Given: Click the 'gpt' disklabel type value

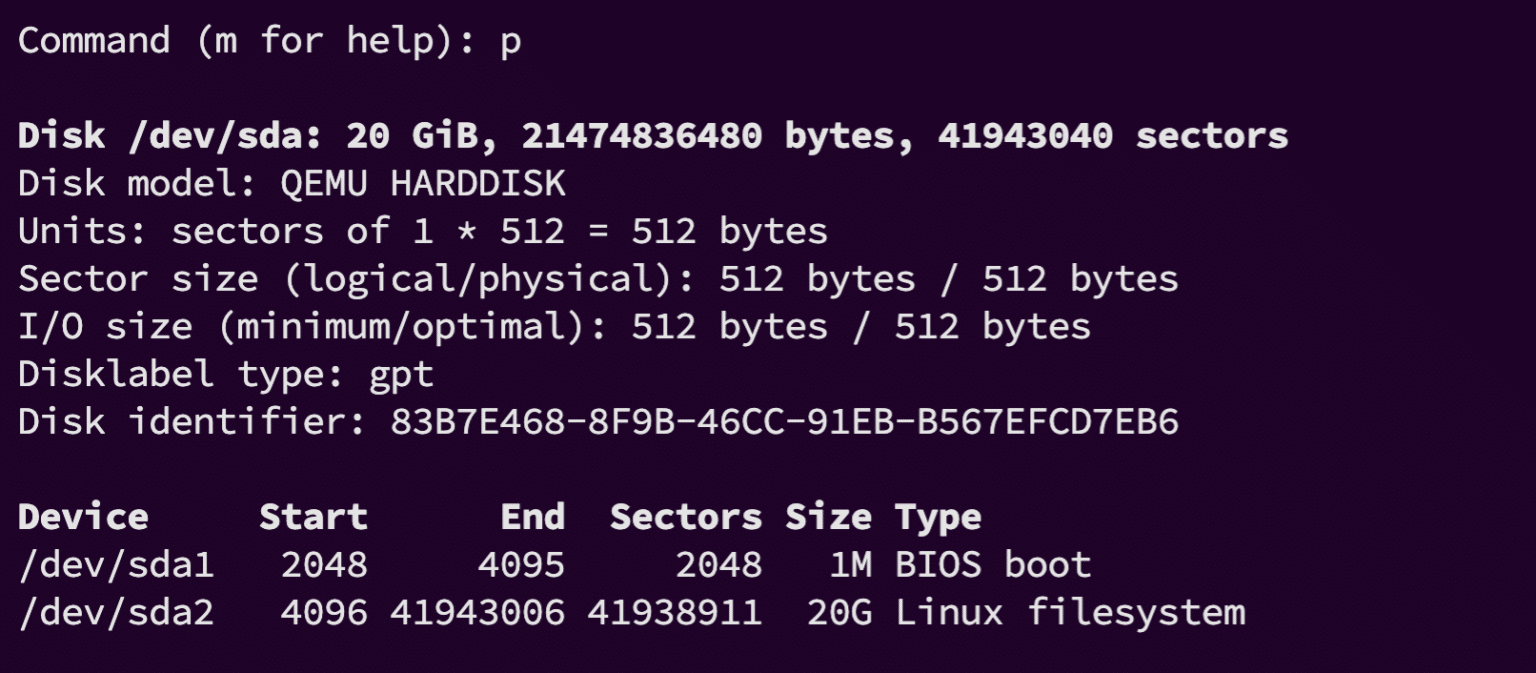Looking at the screenshot, I should (401, 375).
